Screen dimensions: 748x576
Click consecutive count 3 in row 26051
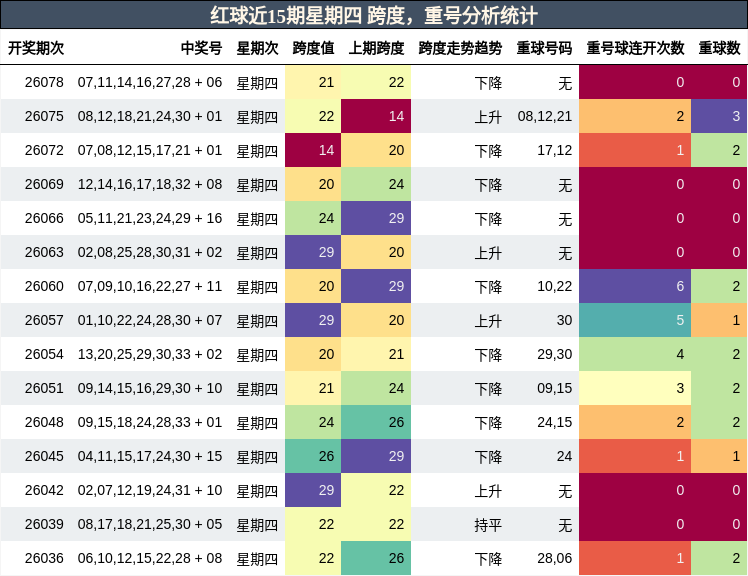click(635, 388)
